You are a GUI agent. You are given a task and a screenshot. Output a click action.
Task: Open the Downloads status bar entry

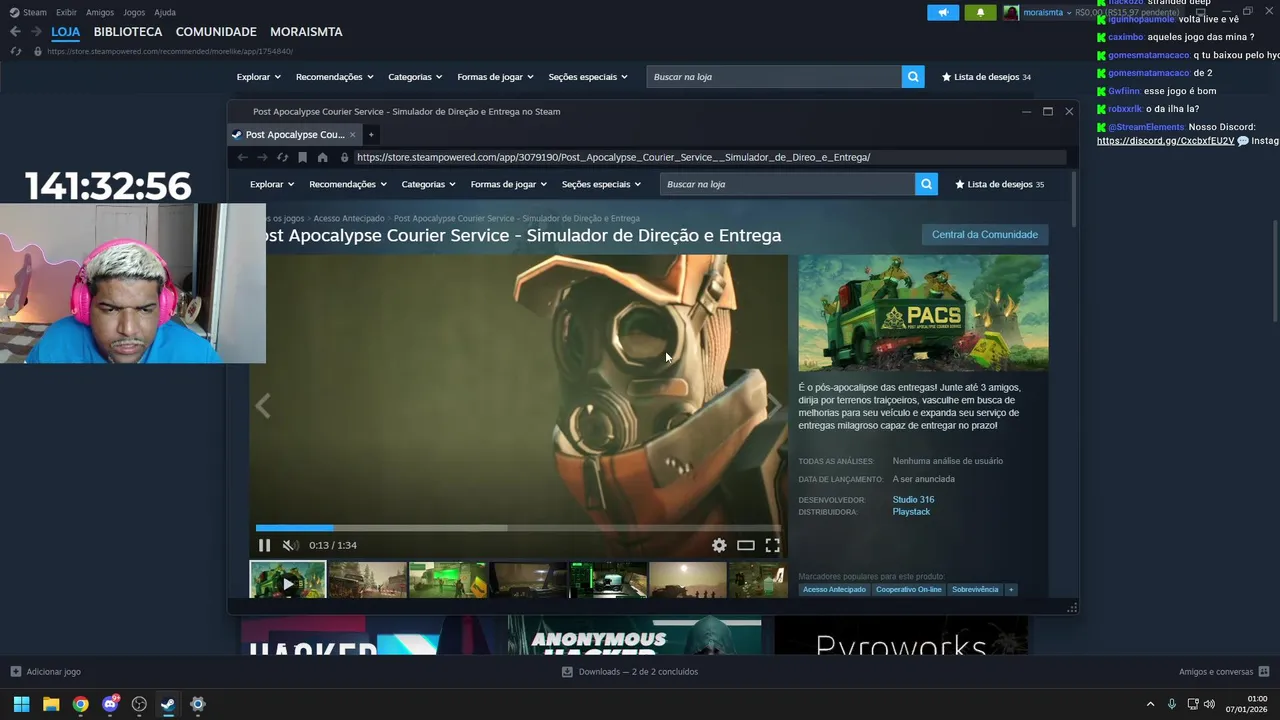coord(631,672)
